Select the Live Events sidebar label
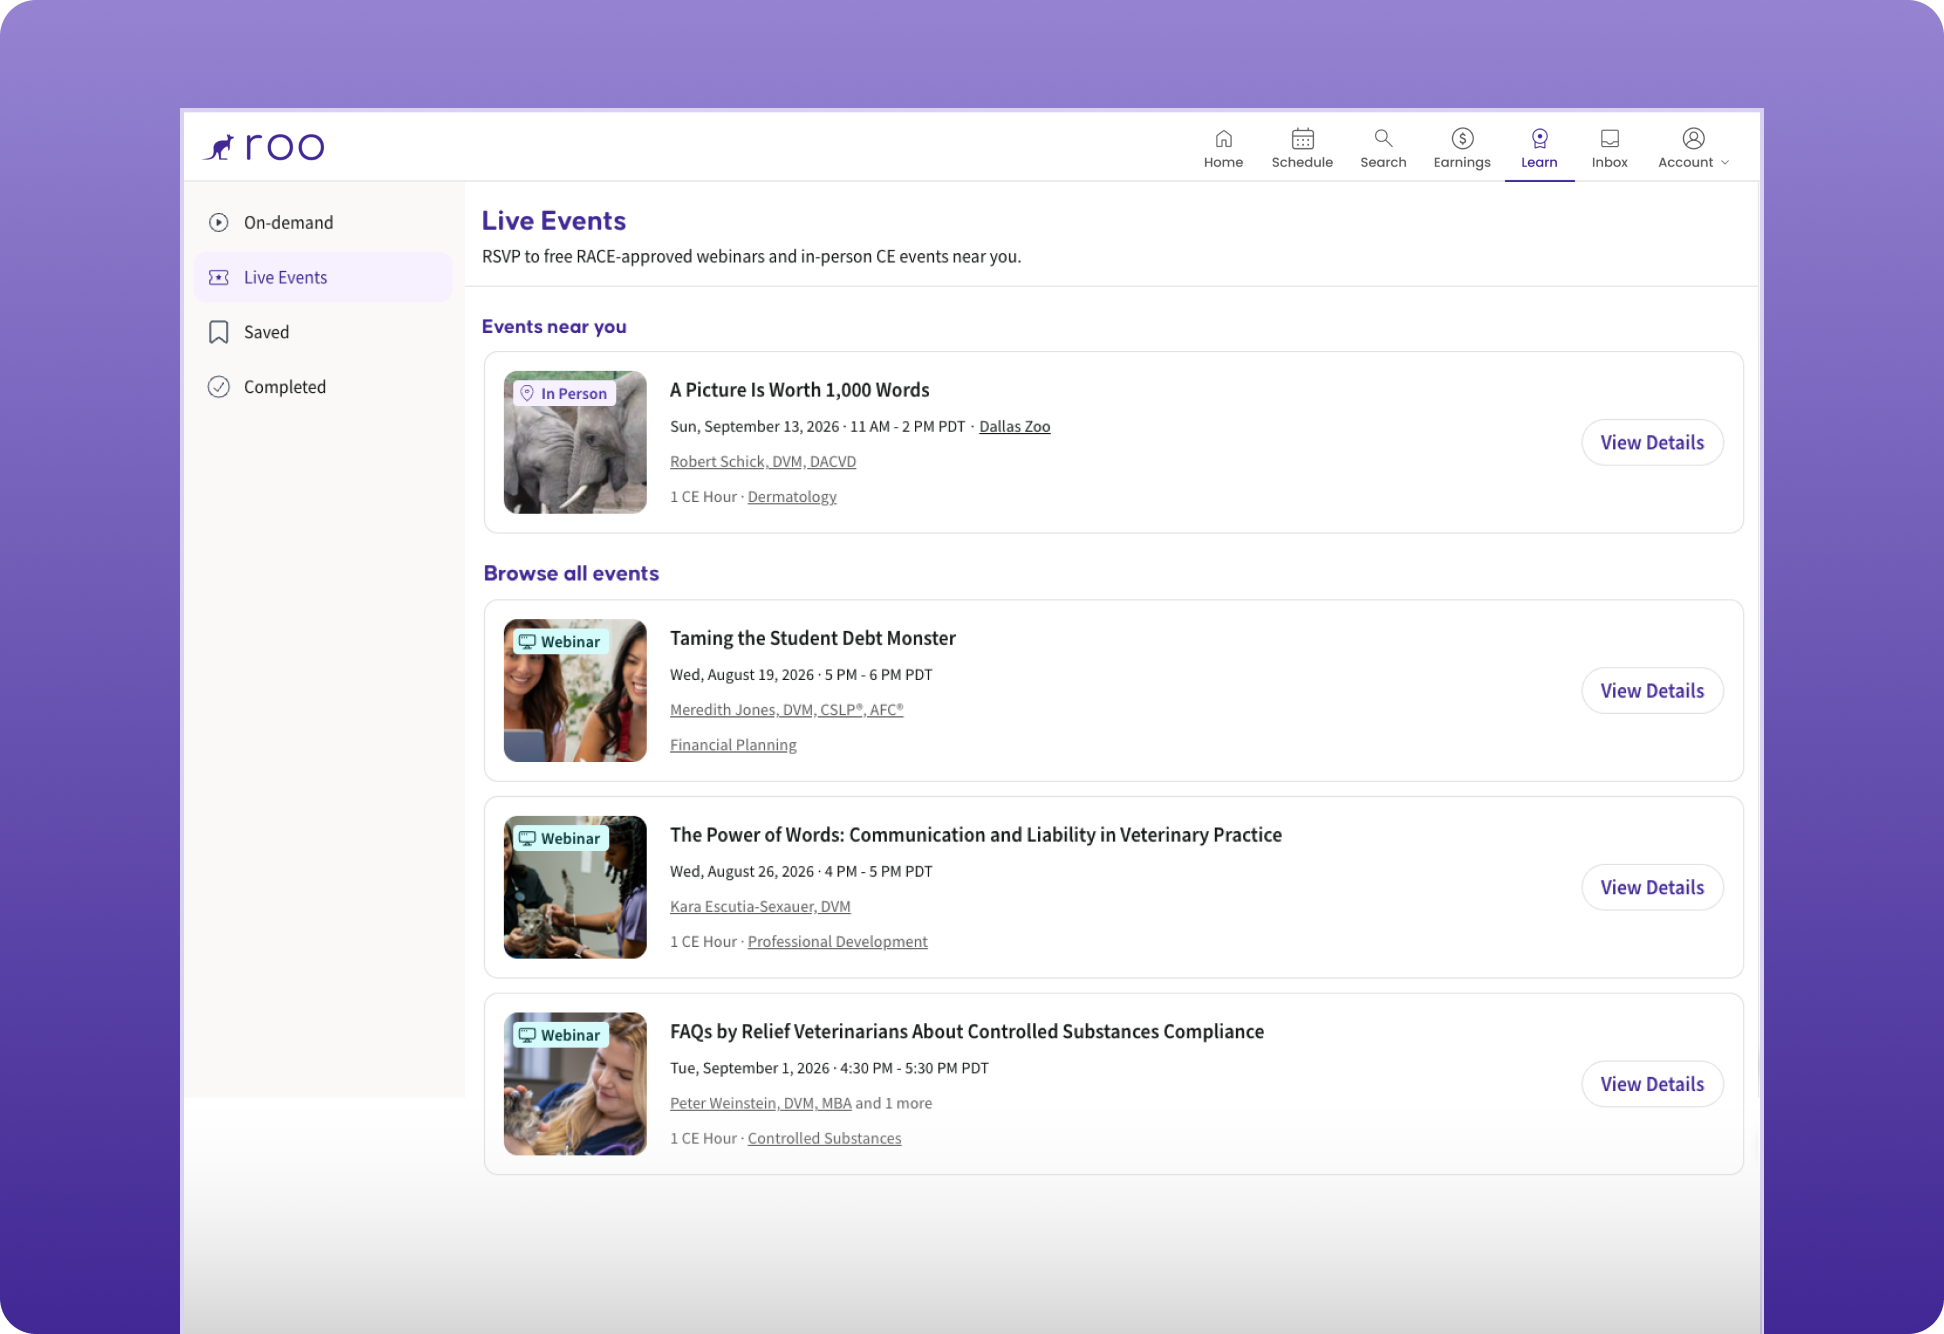 tap(285, 277)
